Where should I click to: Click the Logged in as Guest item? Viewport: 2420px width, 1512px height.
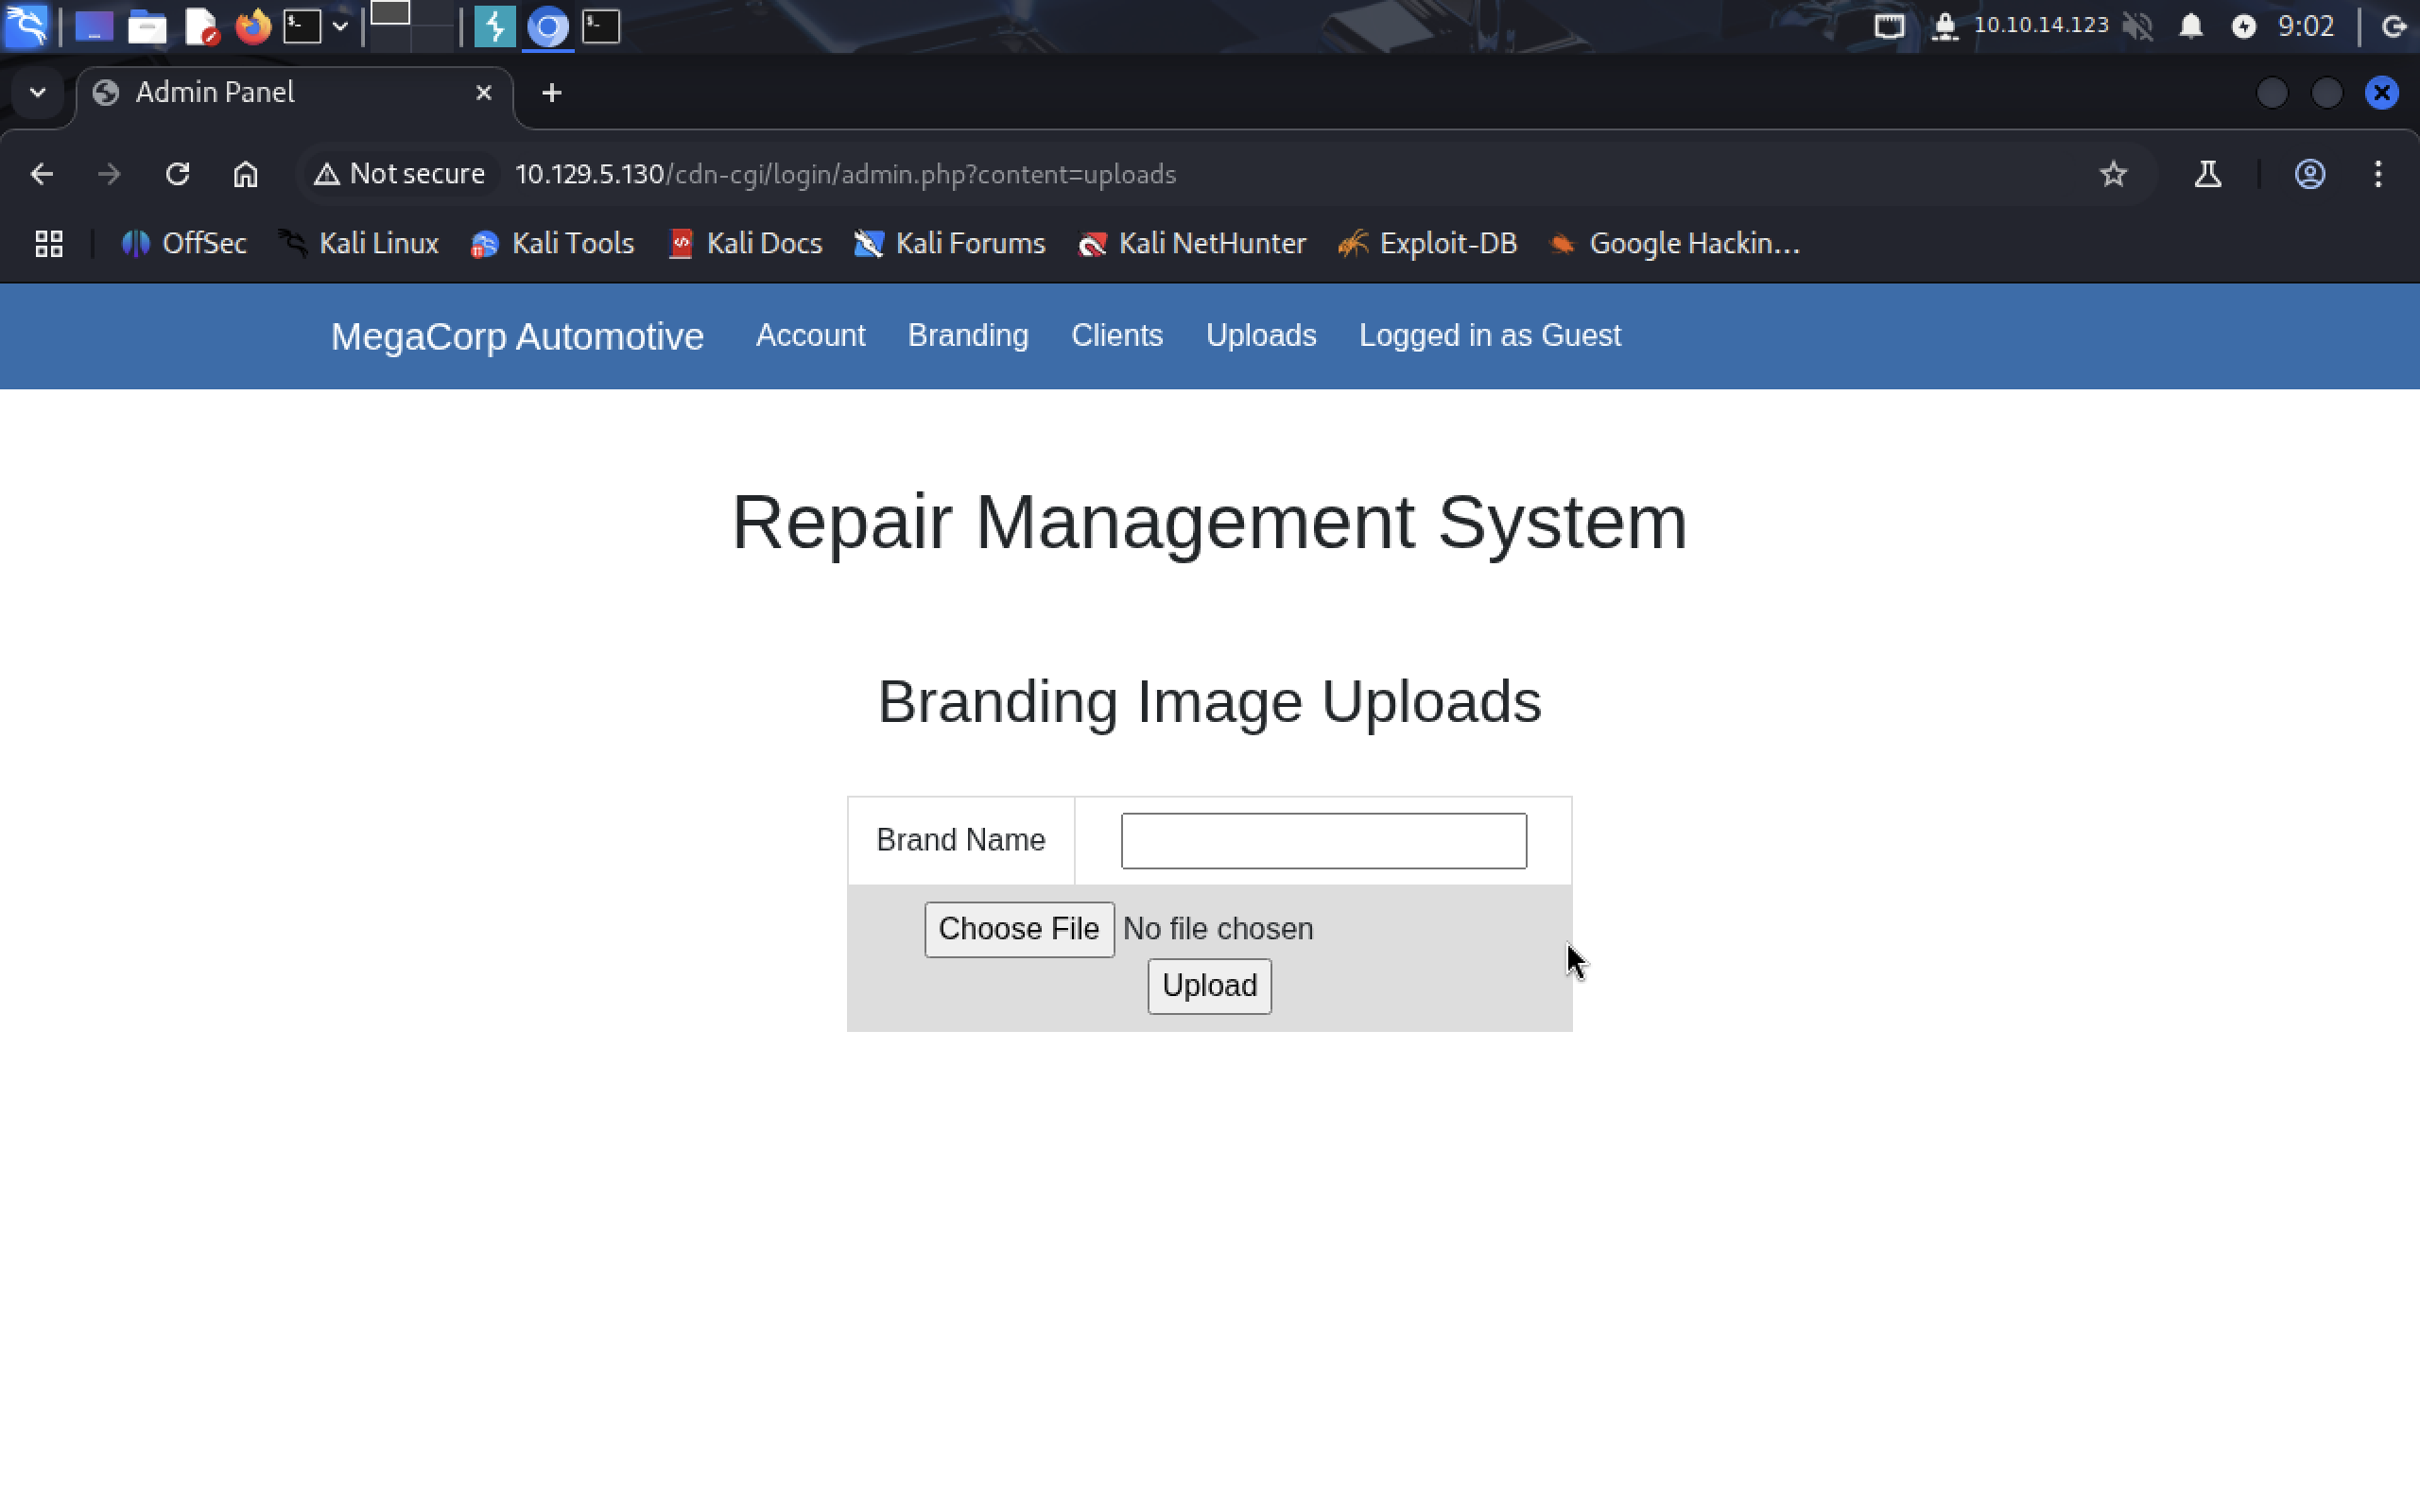pyautogui.click(x=1490, y=335)
